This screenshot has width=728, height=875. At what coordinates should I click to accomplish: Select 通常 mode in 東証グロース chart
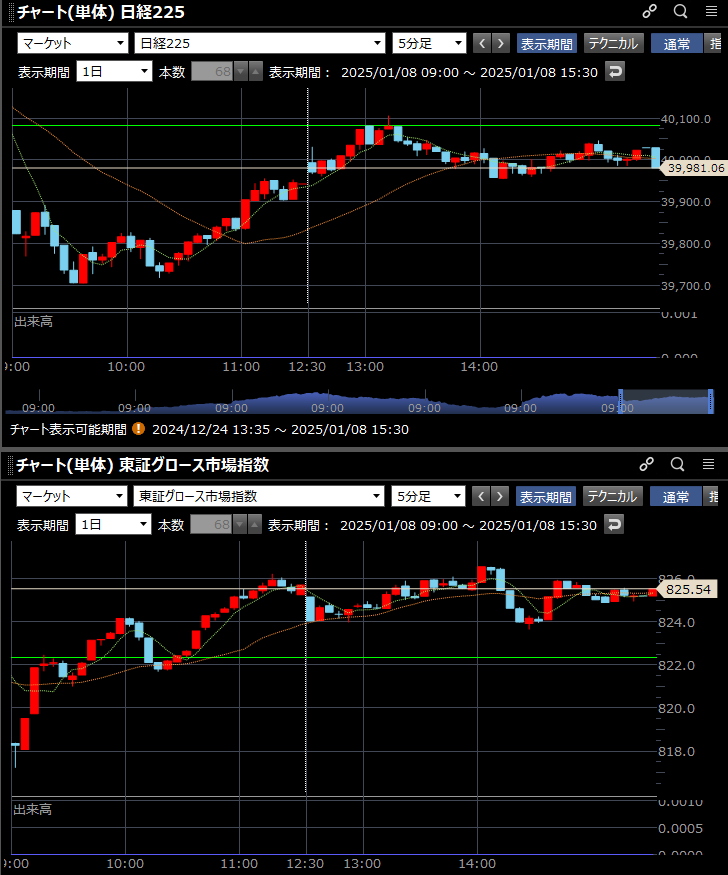coord(676,496)
